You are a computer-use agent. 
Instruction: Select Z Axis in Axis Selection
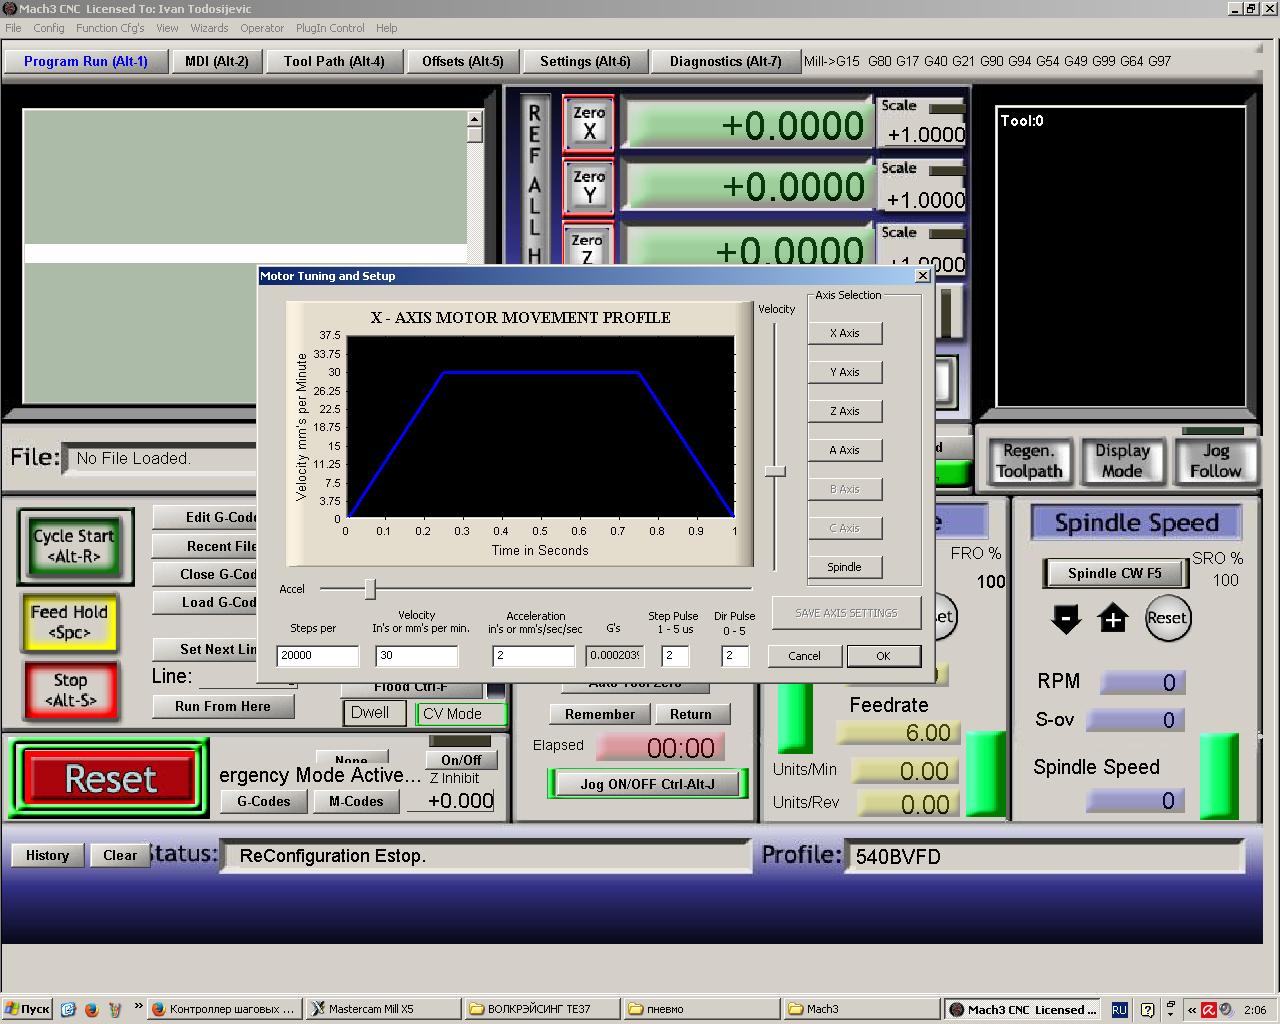point(845,411)
